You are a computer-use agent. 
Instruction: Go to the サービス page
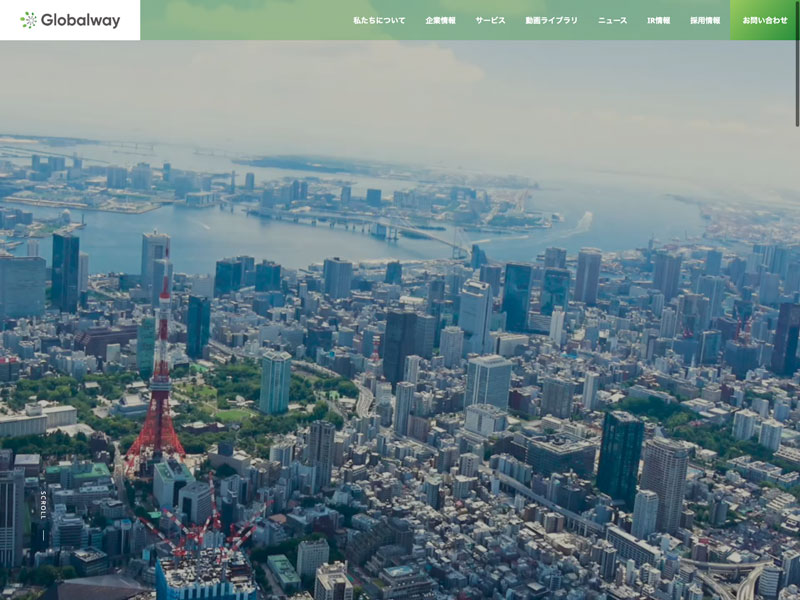click(490, 20)
